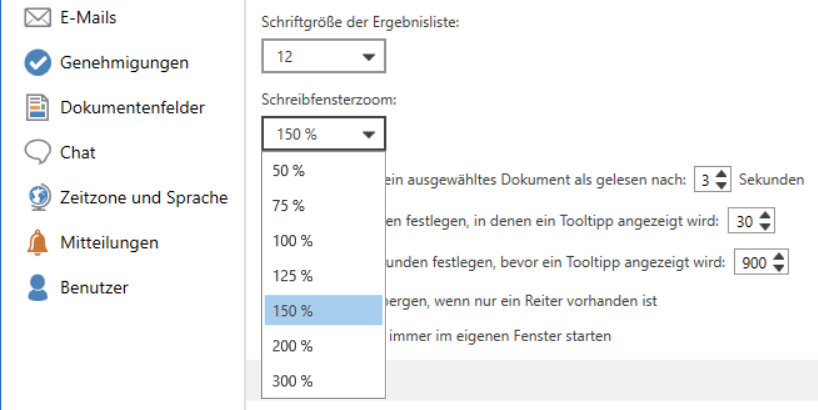Image resolution: width=818 pixels, height=410 pixels.
Task: Click the E-Mails envelope icon
Action: pyautogui.click(x=37, y=18)
